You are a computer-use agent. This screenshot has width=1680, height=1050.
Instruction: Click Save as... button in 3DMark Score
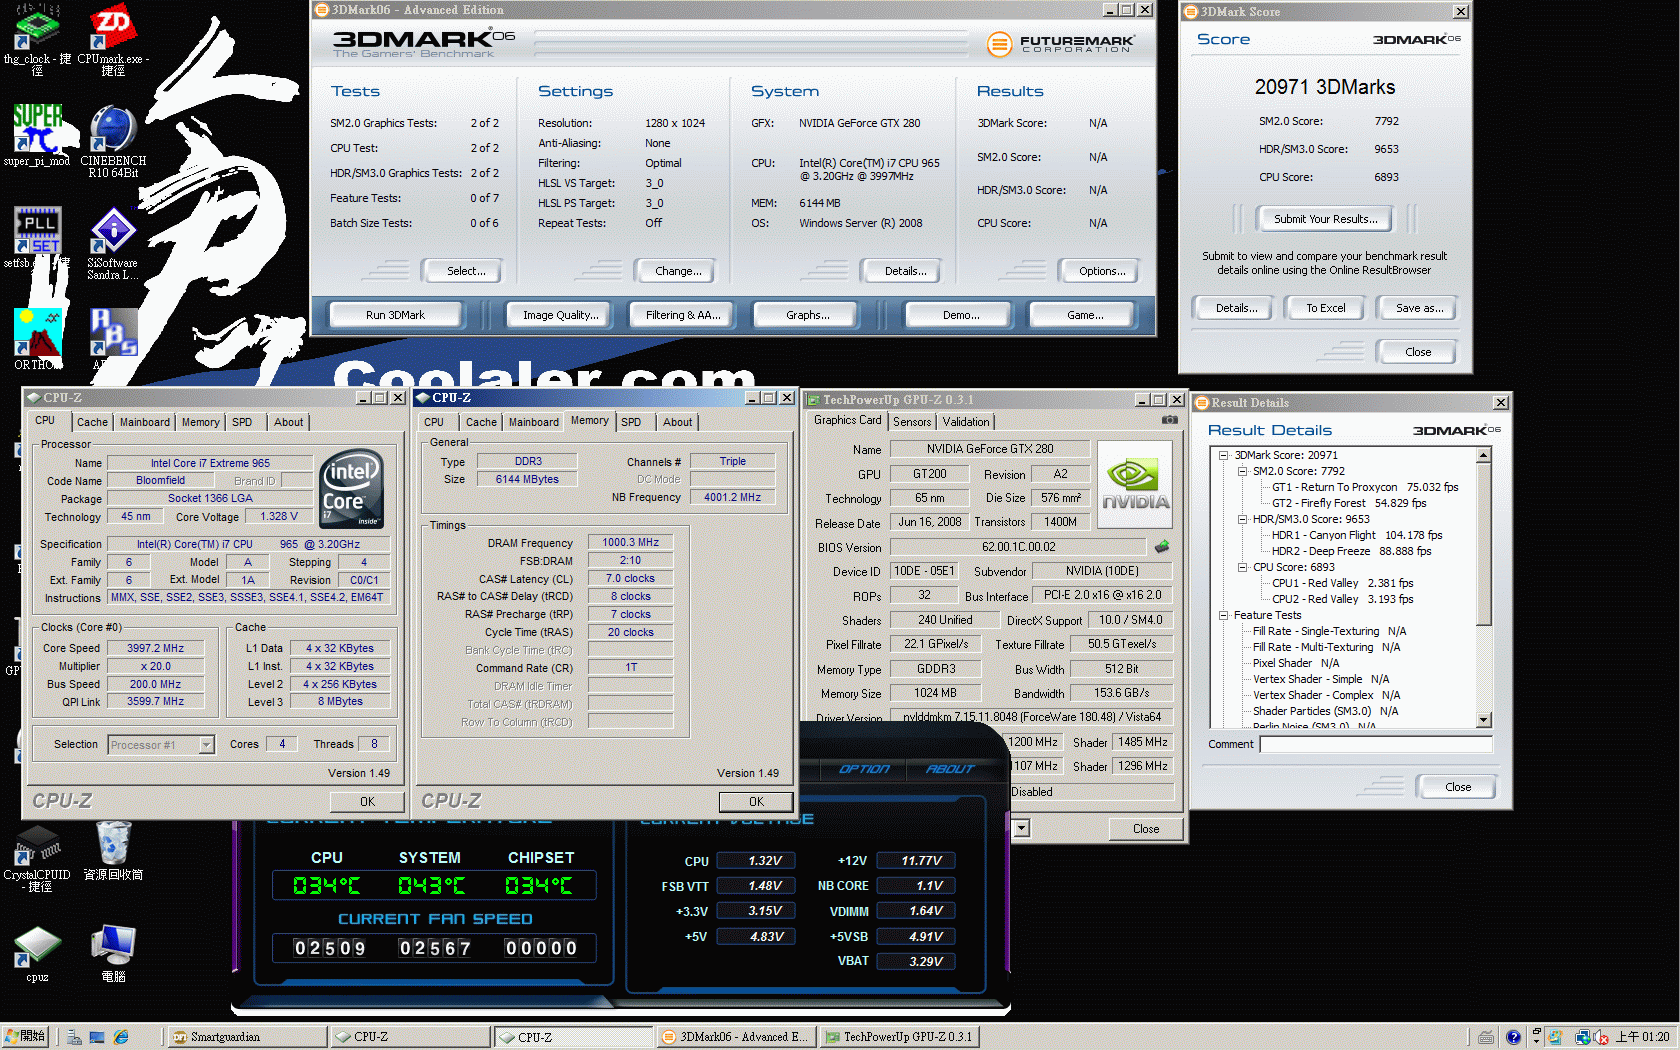1419,308
